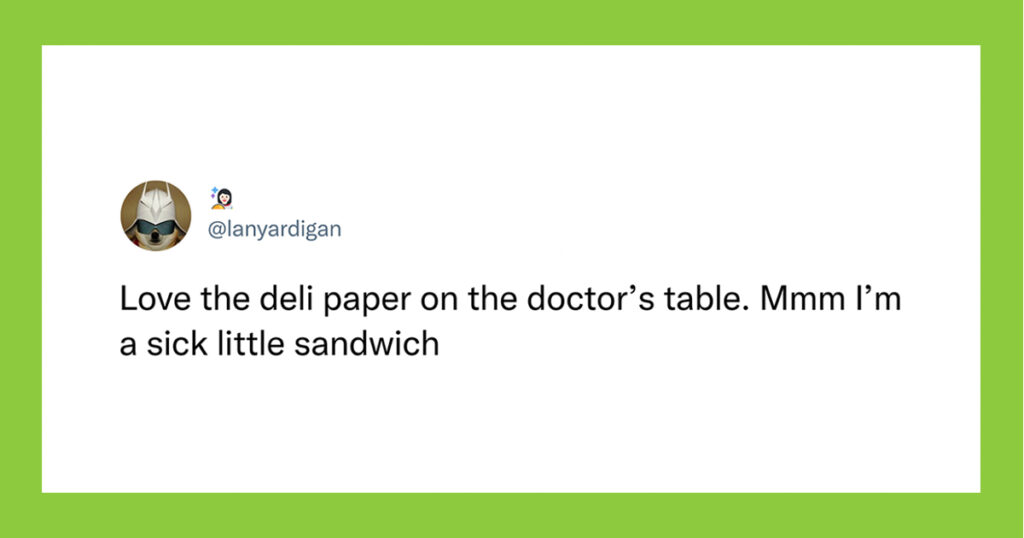Screen dimensions: 1024x538
Task: Click the green border below the tweet card
Action: pyautogui.click(x=512, y=515)
